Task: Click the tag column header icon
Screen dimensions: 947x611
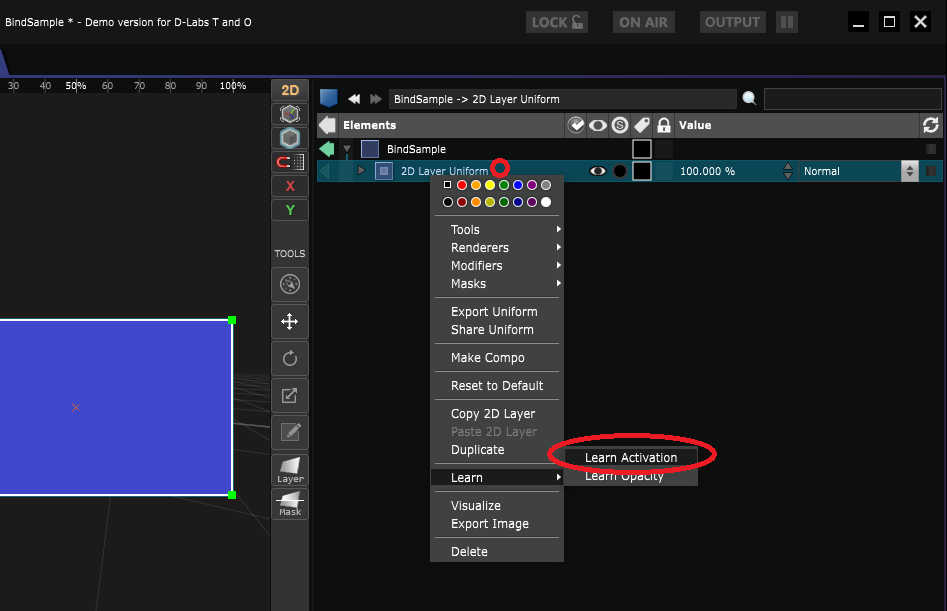Action: 641,125
